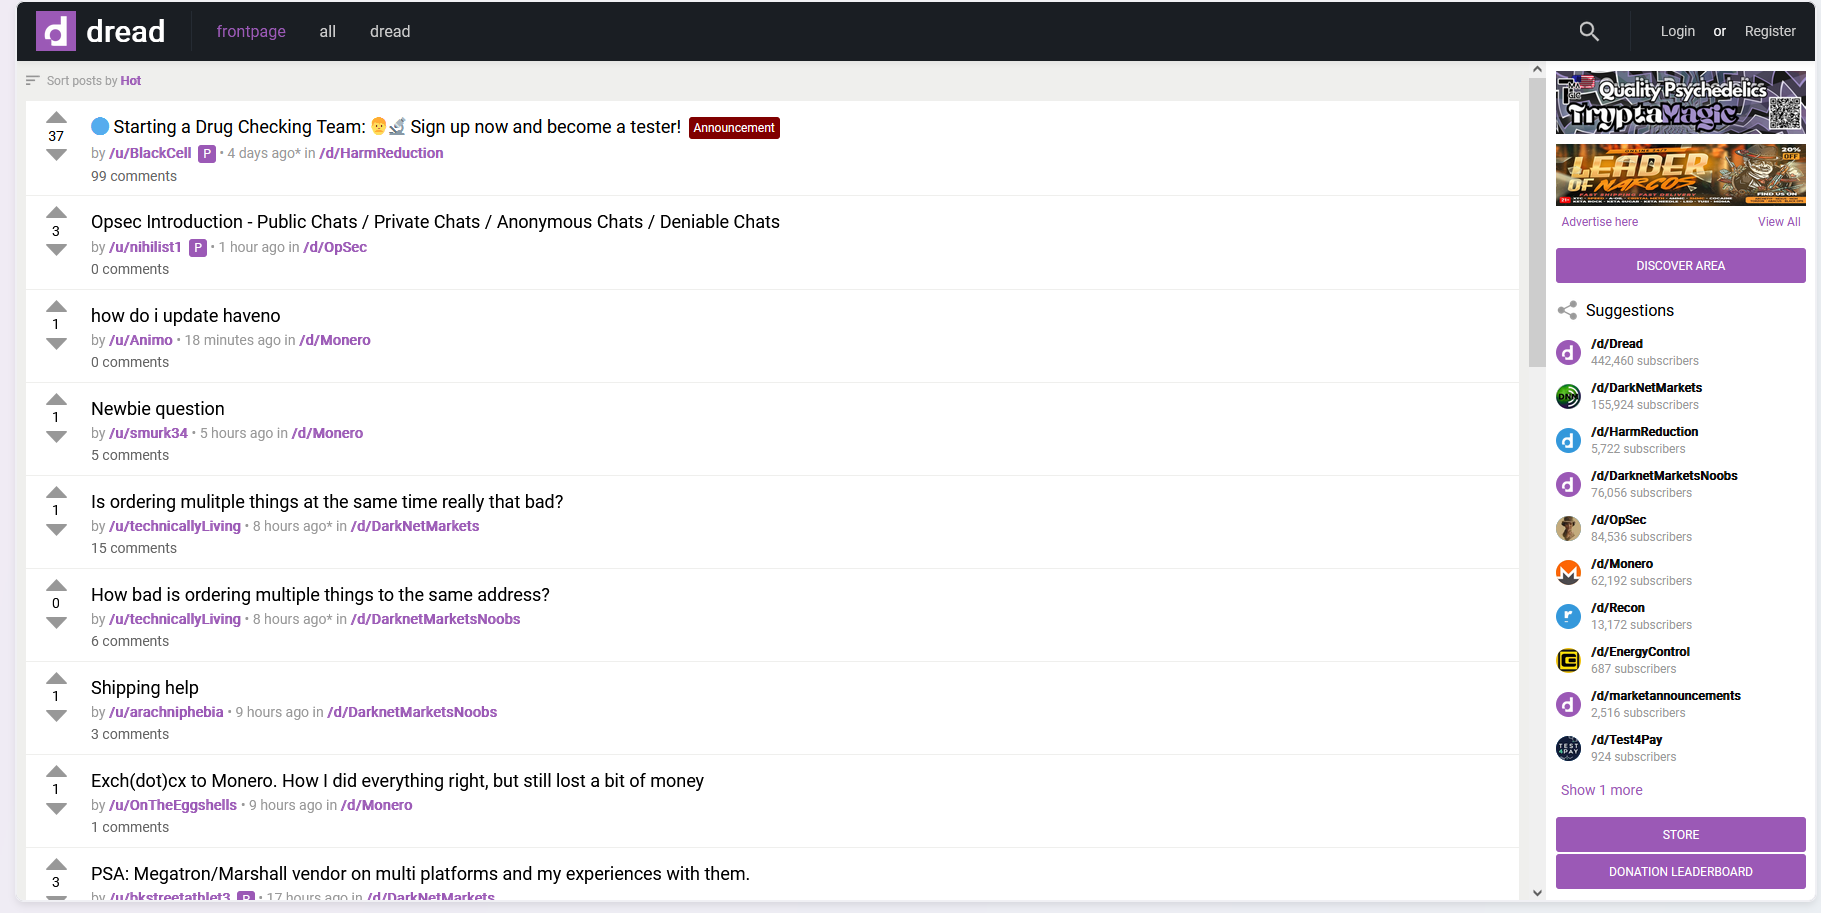Open /u/Animo user profile
The height and width of the screenshot is (913, 1821).
pos(141,340)
